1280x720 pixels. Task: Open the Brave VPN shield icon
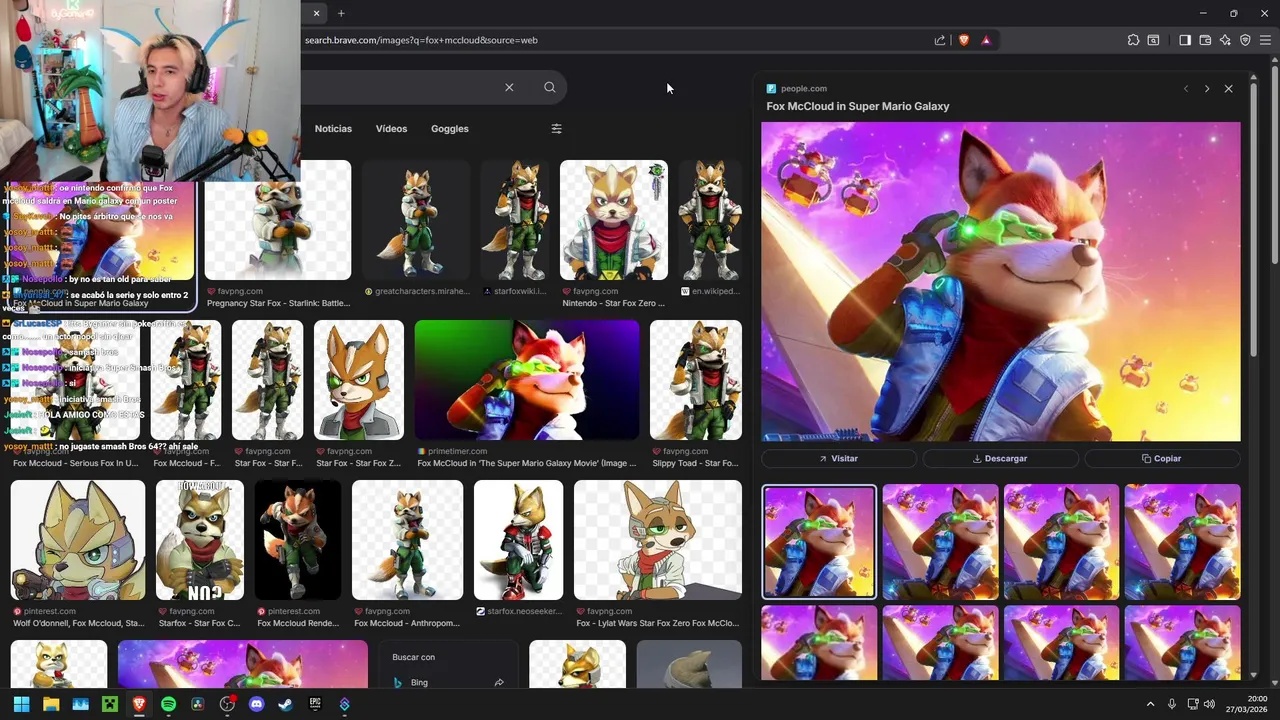[1245, 40]
